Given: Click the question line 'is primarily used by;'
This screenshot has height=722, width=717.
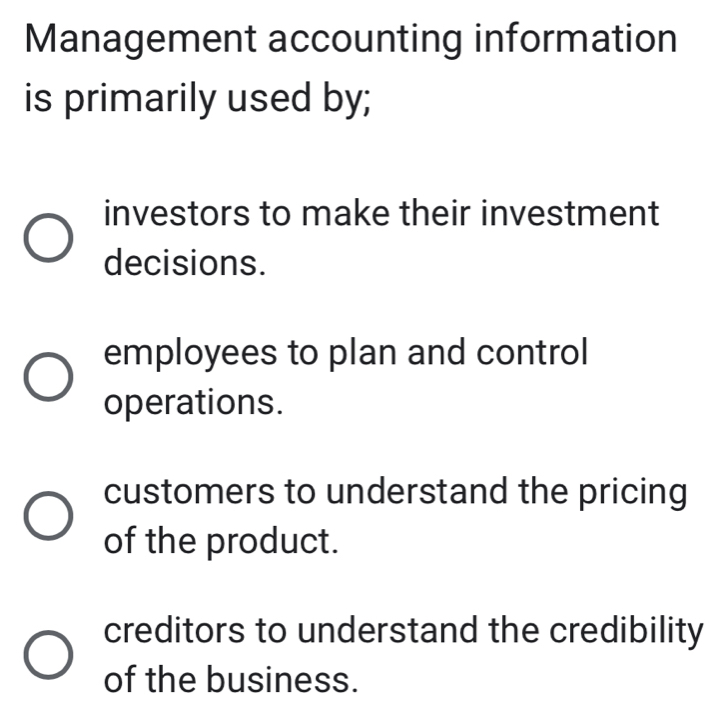Looking at the screenshot, I should click(193, 102).
